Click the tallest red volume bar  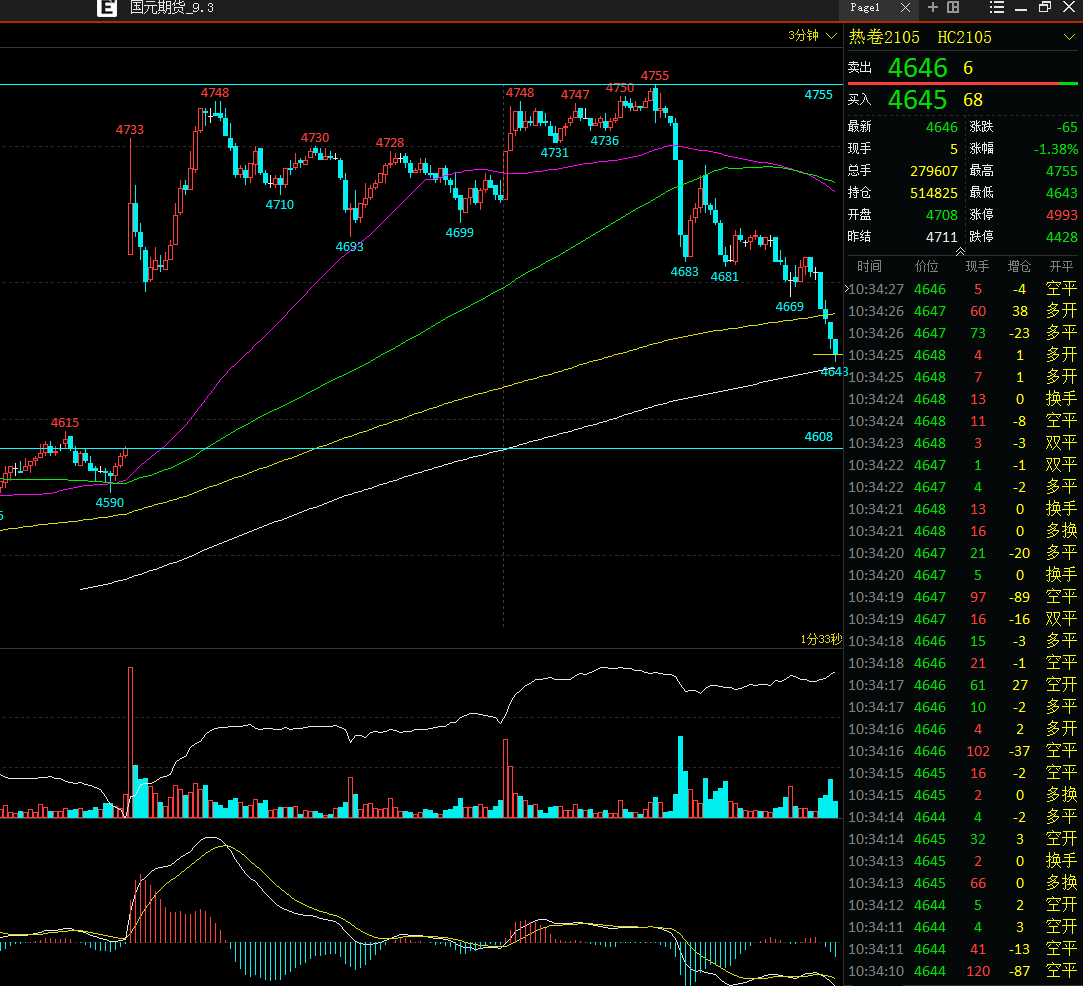point(131,742)
